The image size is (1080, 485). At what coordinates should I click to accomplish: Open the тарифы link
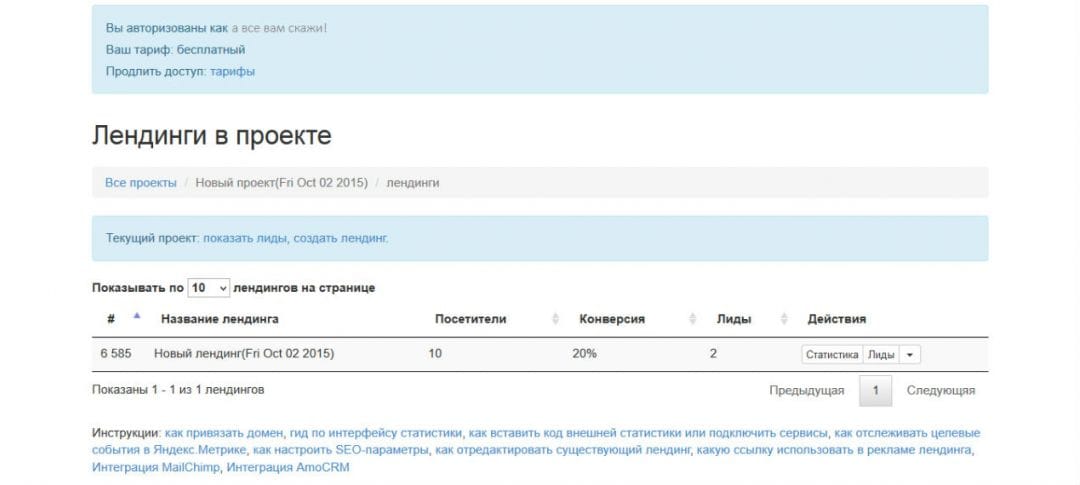click(x=232, y=71)
